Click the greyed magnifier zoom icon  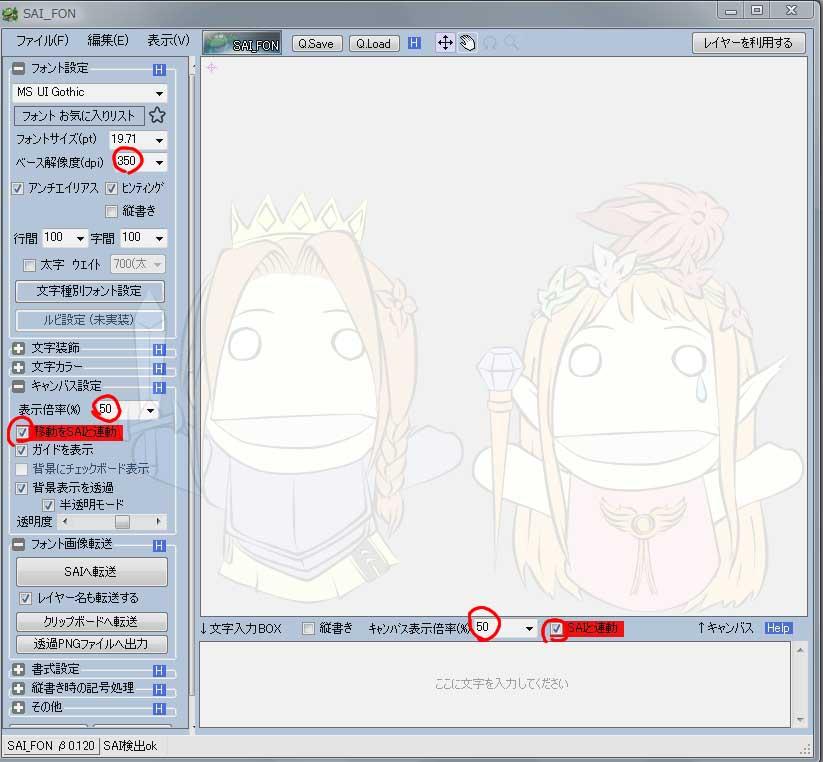511,43
